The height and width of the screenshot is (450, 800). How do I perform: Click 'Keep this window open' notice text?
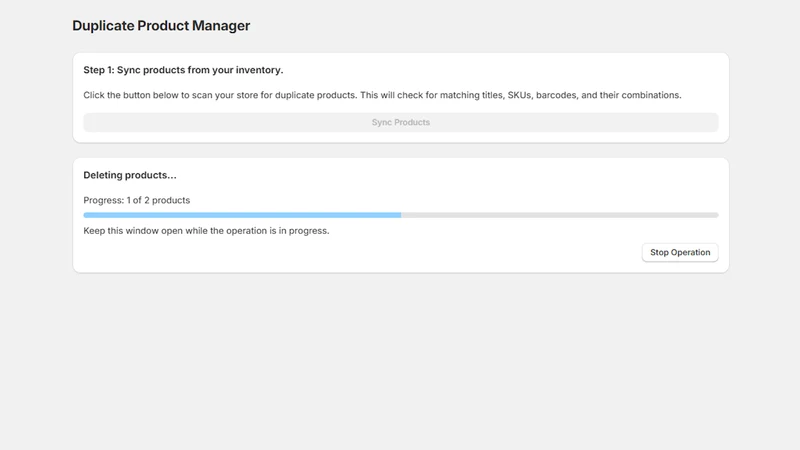(x=206, y=231)
